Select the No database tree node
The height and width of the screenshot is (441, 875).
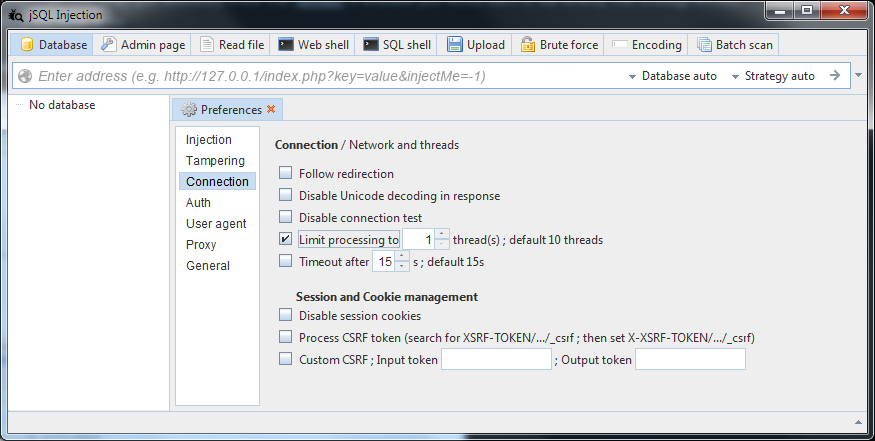pyautogui.click(x=62, y=105)
